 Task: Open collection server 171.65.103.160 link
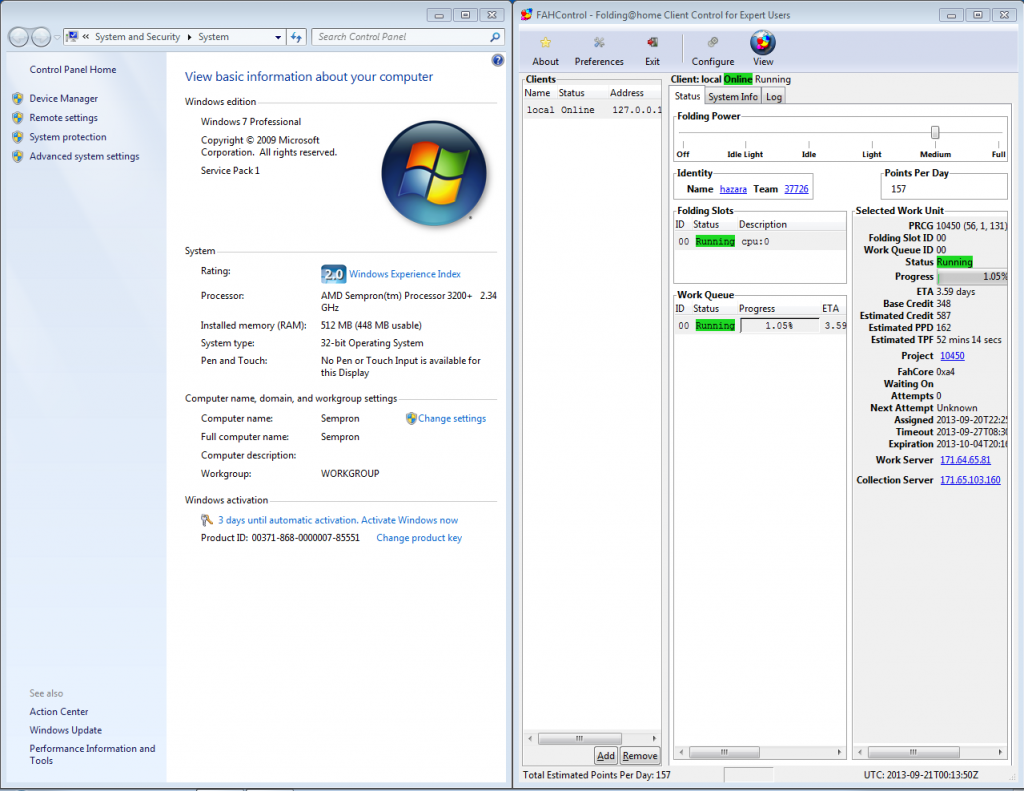click(x=970, y=480)
